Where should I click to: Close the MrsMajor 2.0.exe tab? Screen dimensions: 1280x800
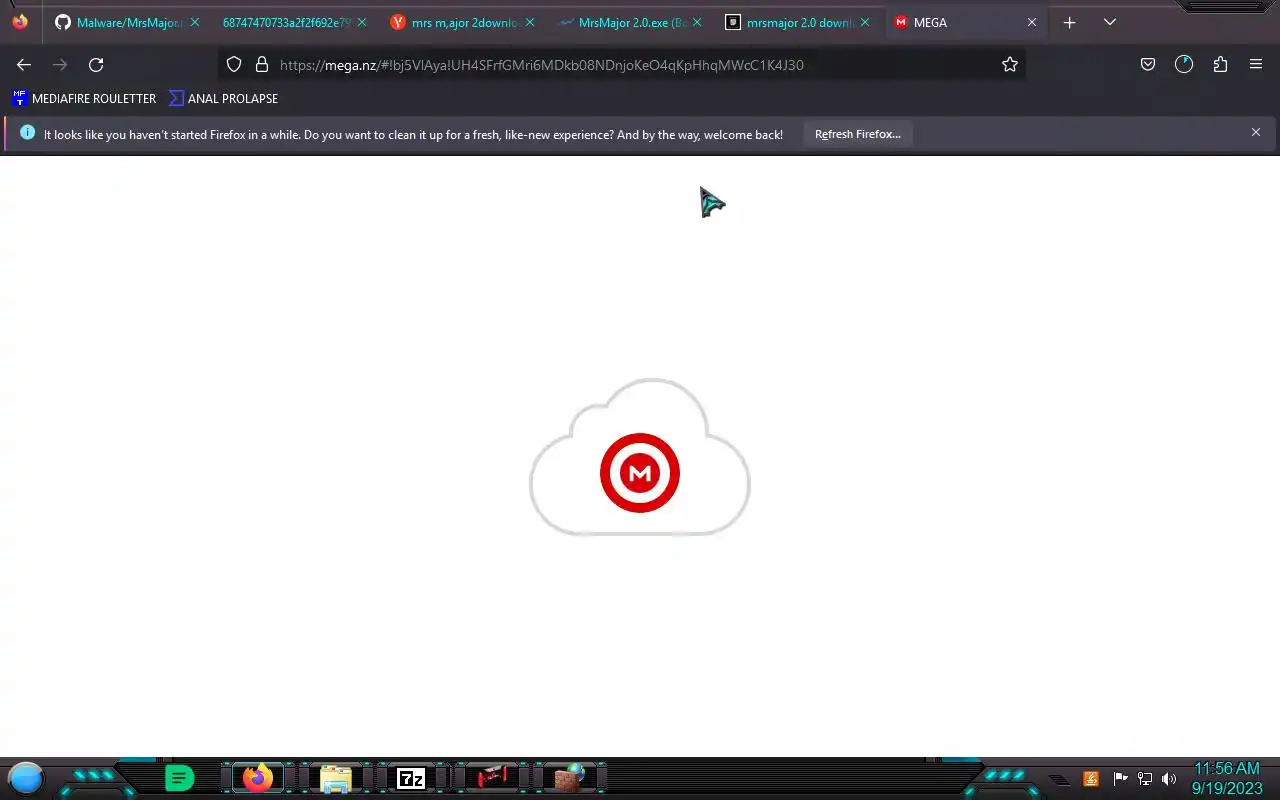697,22
